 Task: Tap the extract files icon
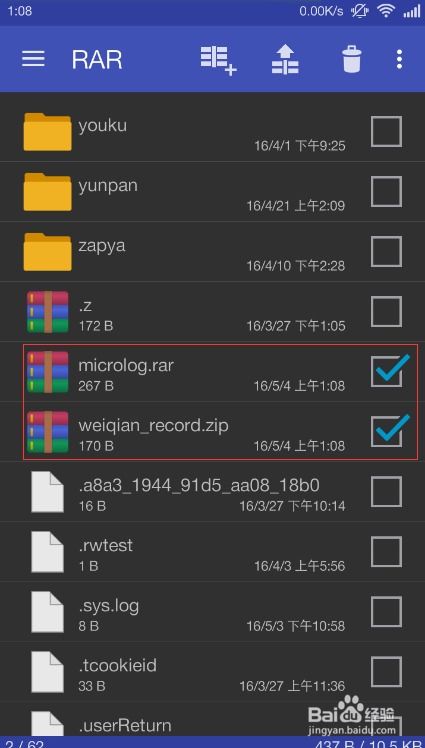tap(285, 60)
